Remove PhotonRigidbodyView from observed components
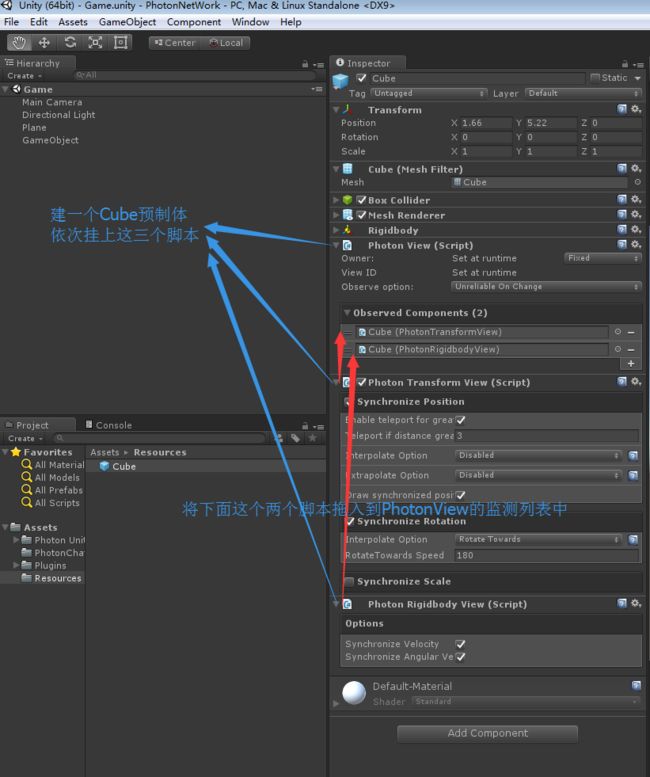 [631, 349]
